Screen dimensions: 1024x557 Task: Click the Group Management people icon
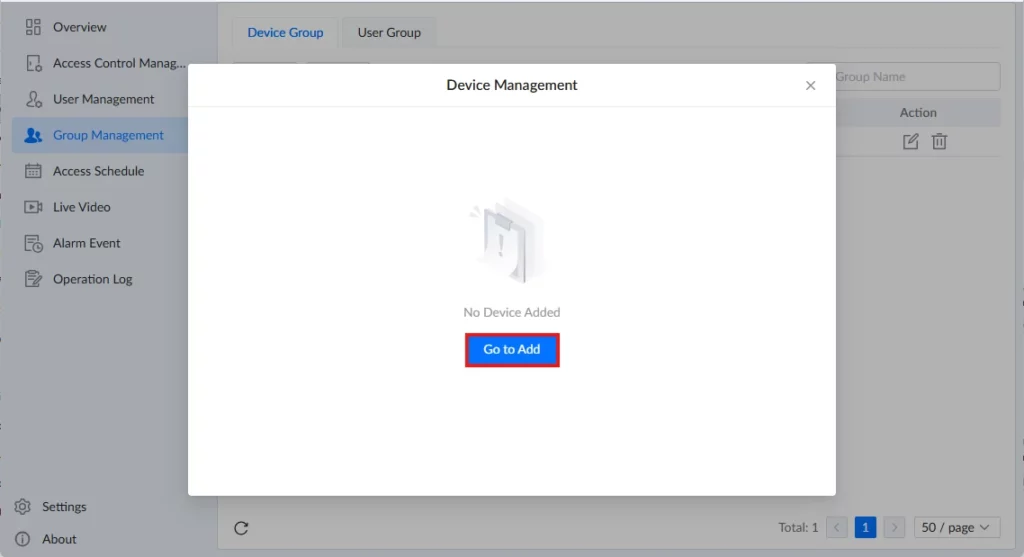33,135
